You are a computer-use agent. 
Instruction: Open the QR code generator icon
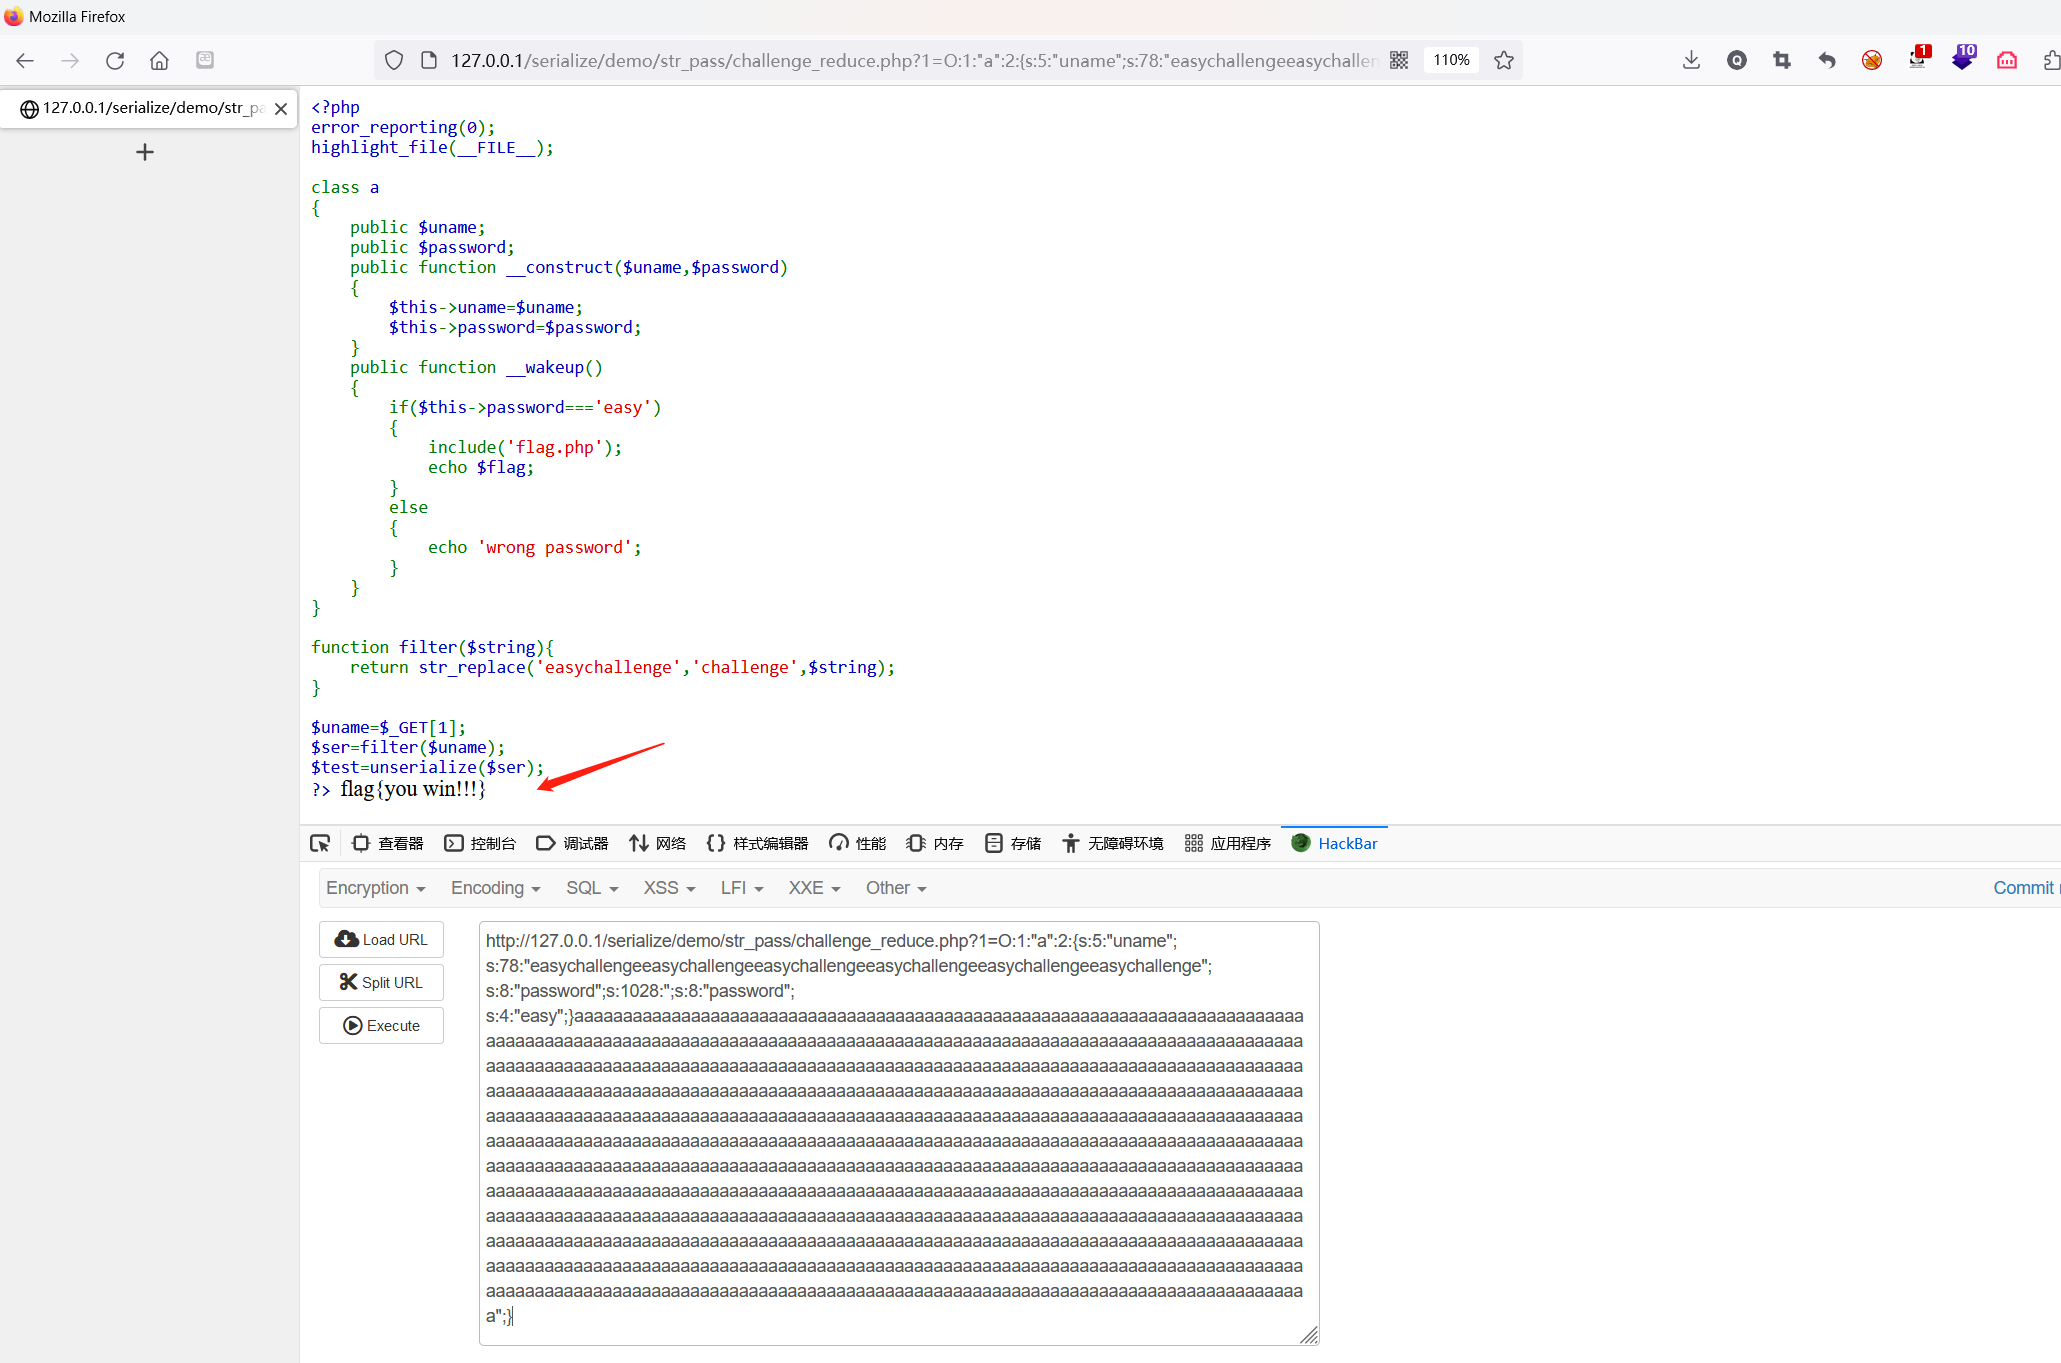click(x=1399, y=61)
